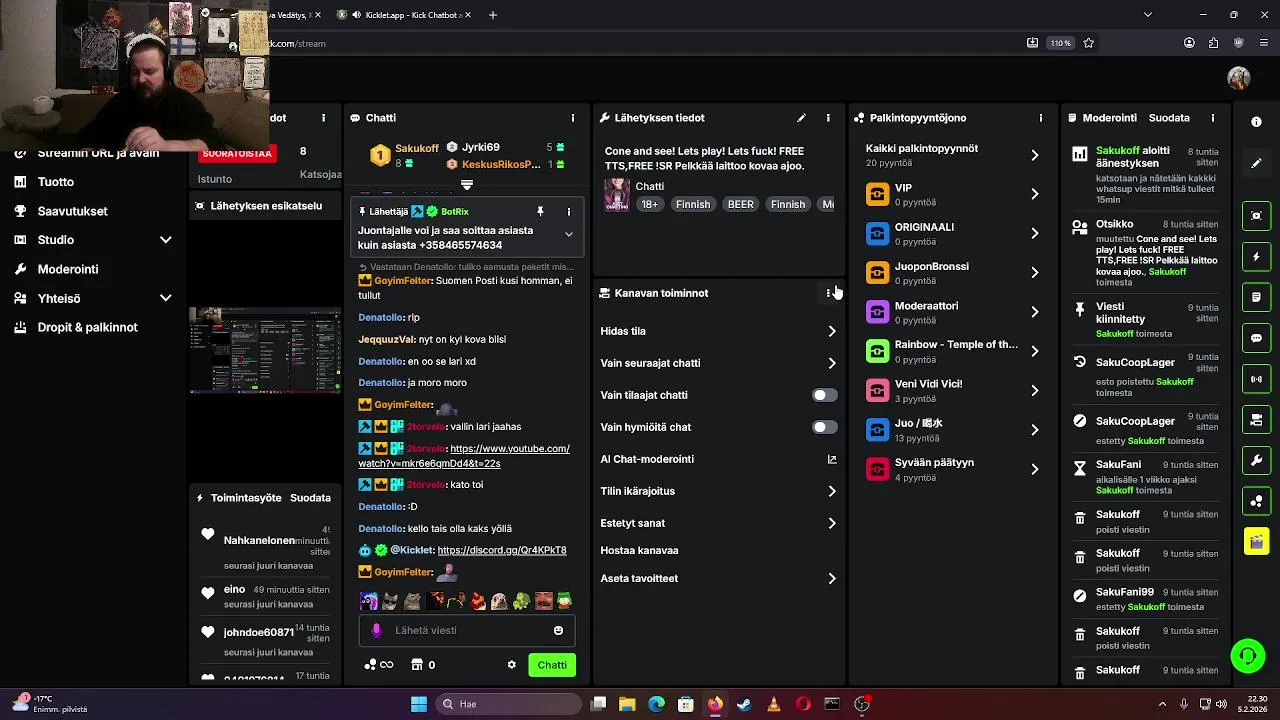This screenshot has width=1280, height=720.
Task: Open Estetyt sanat settings
Action: [719, 523]
